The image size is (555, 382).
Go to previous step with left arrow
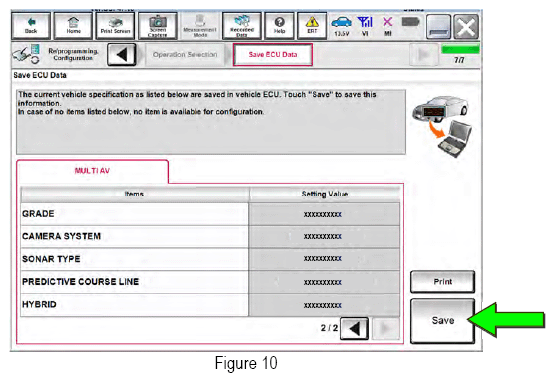(122, 55)
